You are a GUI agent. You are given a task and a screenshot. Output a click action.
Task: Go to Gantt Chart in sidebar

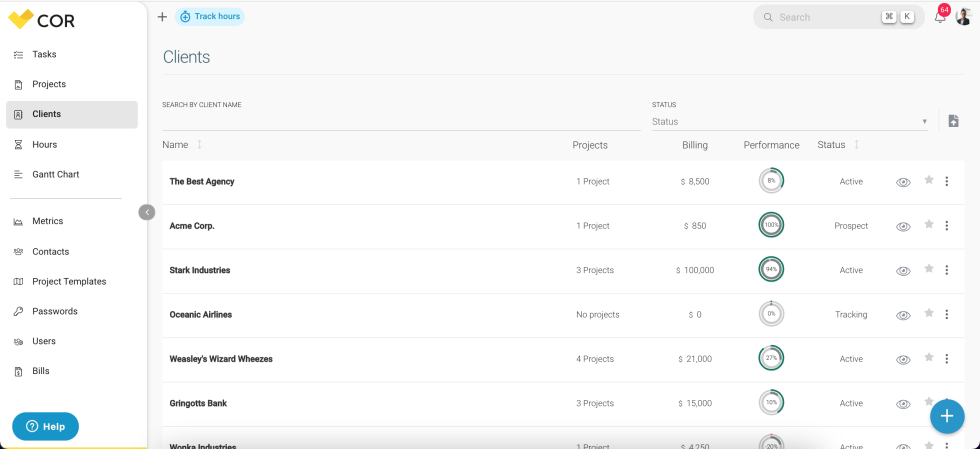pos(55,174)
